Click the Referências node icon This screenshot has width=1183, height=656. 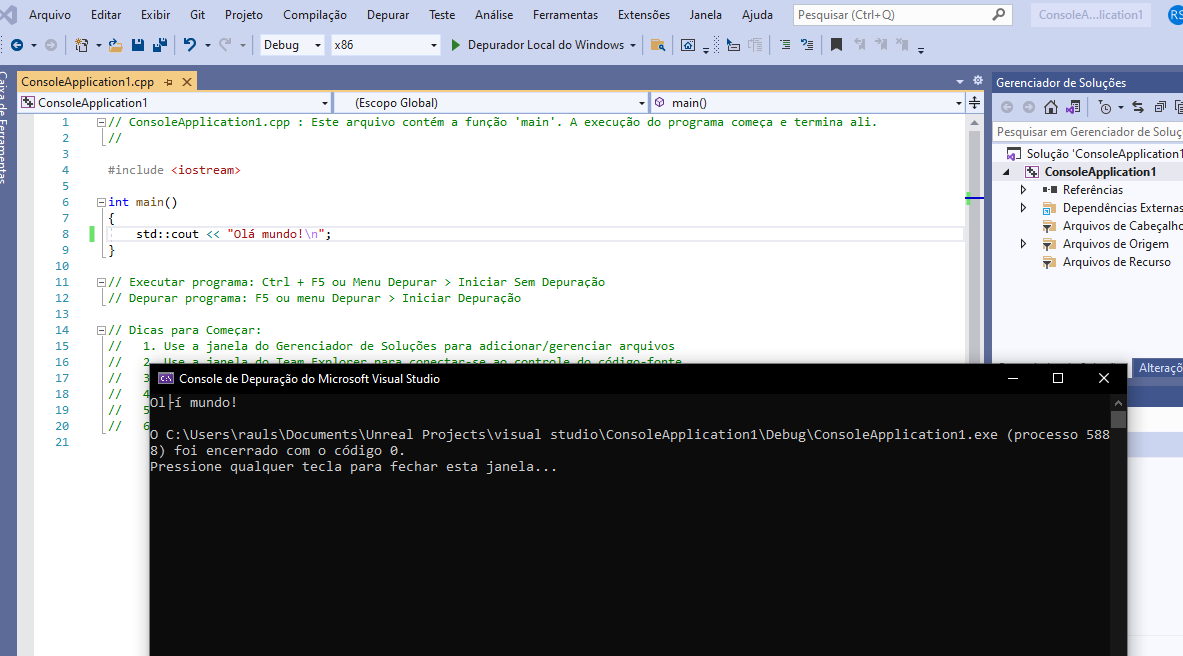[1049, 190]
